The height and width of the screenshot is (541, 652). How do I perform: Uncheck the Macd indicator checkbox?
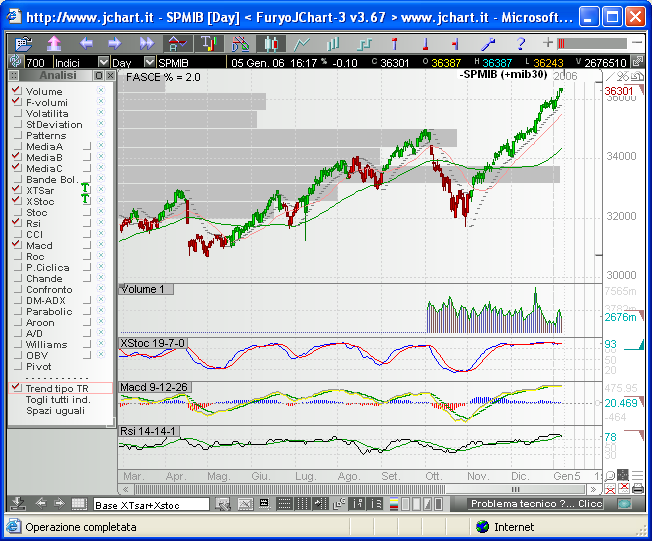point(16,246)
